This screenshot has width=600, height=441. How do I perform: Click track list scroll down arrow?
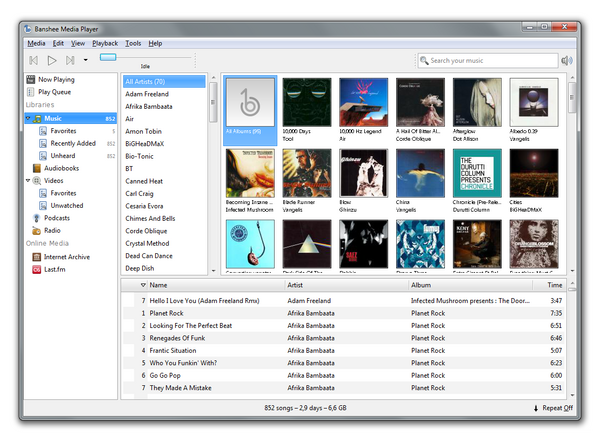point(572,395)
